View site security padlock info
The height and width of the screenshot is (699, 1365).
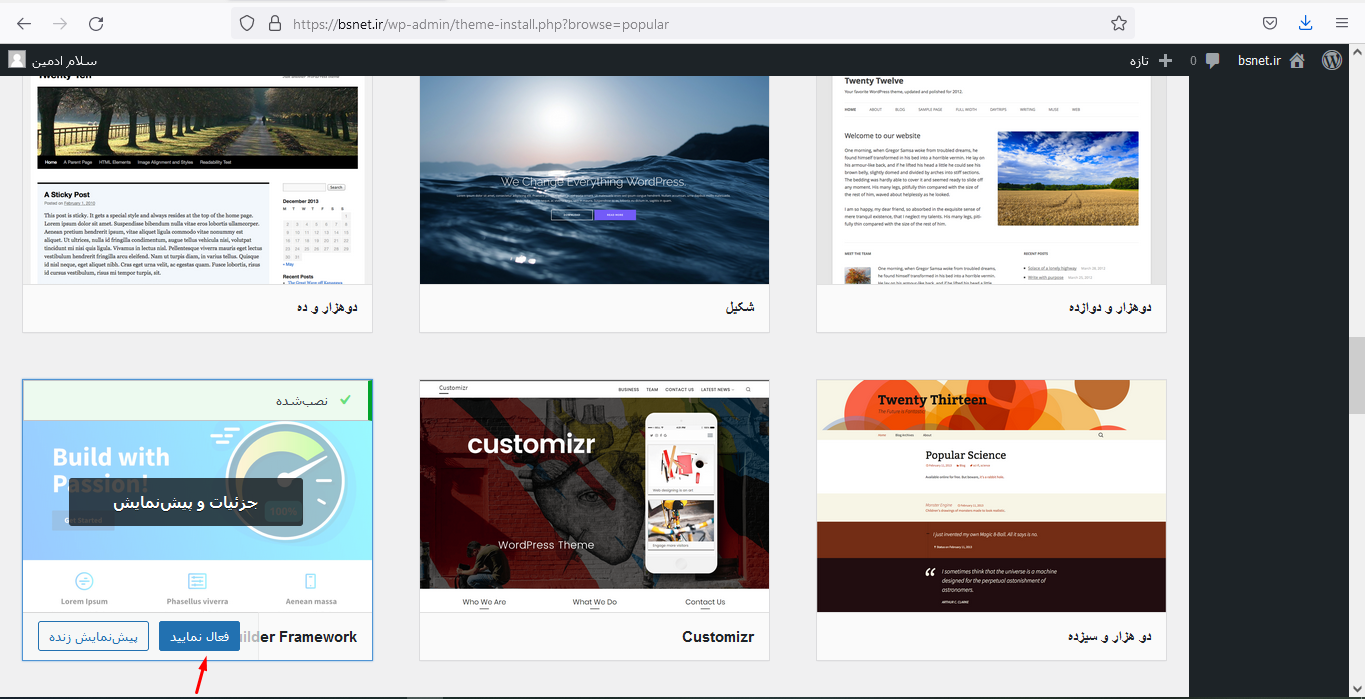[x=275, y=23]
